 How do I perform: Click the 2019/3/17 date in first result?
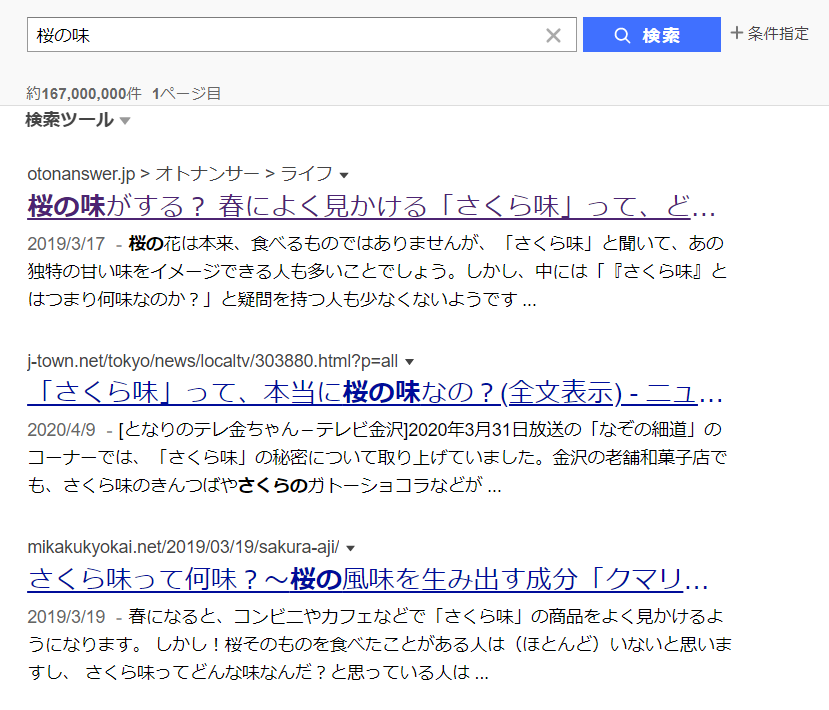pos(66,244)
